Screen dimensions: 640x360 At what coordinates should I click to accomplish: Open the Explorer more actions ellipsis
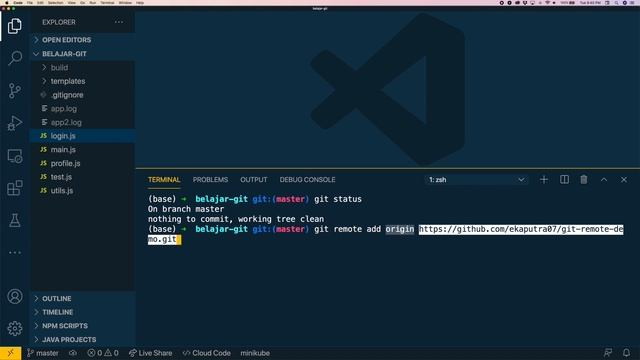coord(119,22)
